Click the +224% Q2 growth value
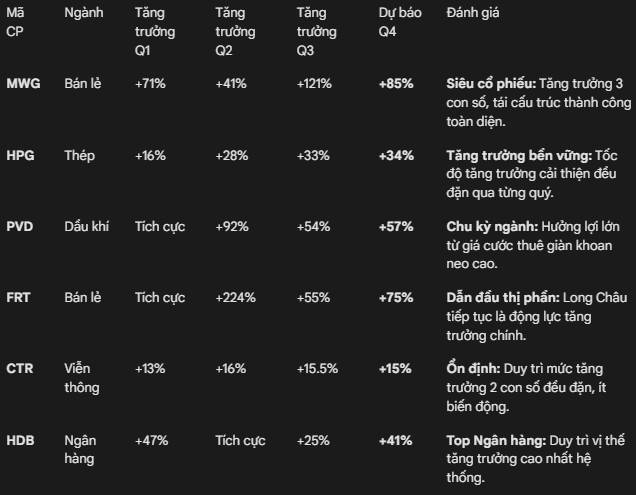Image resolution: width=636 pixels, height=495 pixels. point(236,297)
